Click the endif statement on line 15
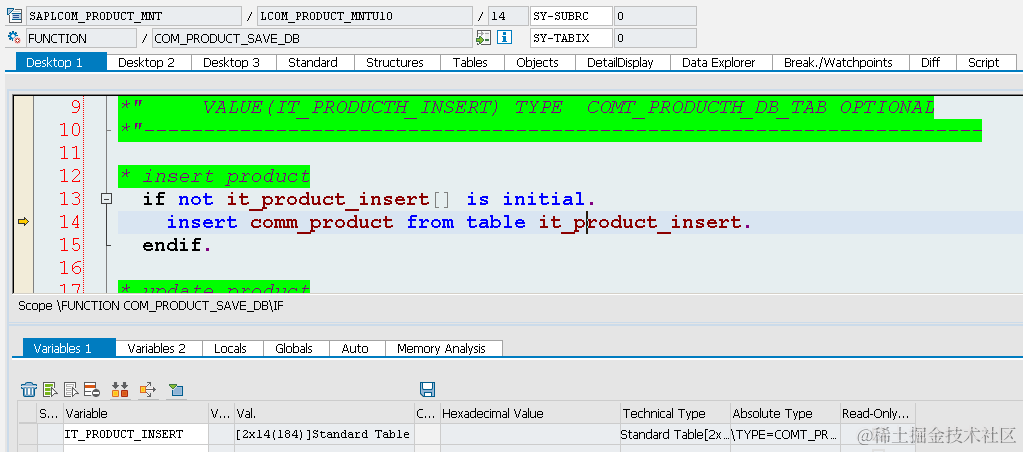Screen dimensions: 1023x452 click(x=177, y=246)
